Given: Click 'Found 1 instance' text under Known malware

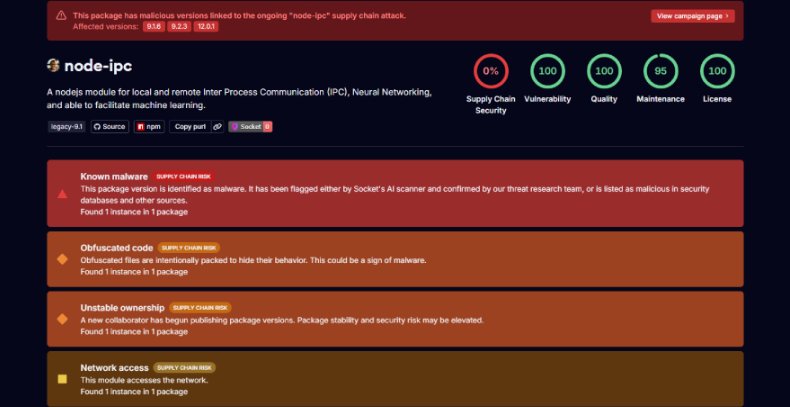Looking at the screenshot, I should coord(134,212).
